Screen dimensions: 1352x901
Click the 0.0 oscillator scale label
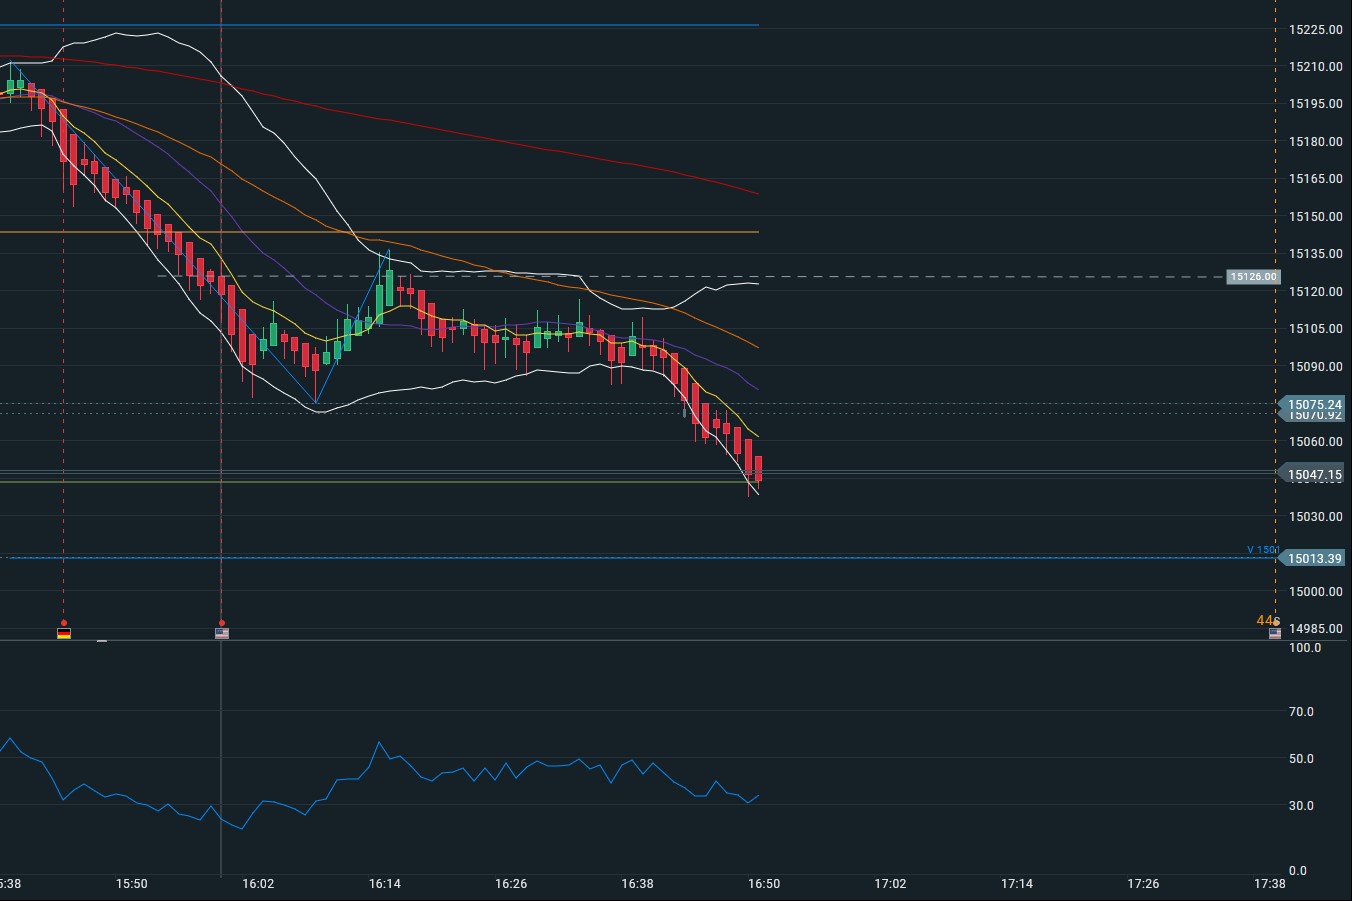coord(1298,871)
